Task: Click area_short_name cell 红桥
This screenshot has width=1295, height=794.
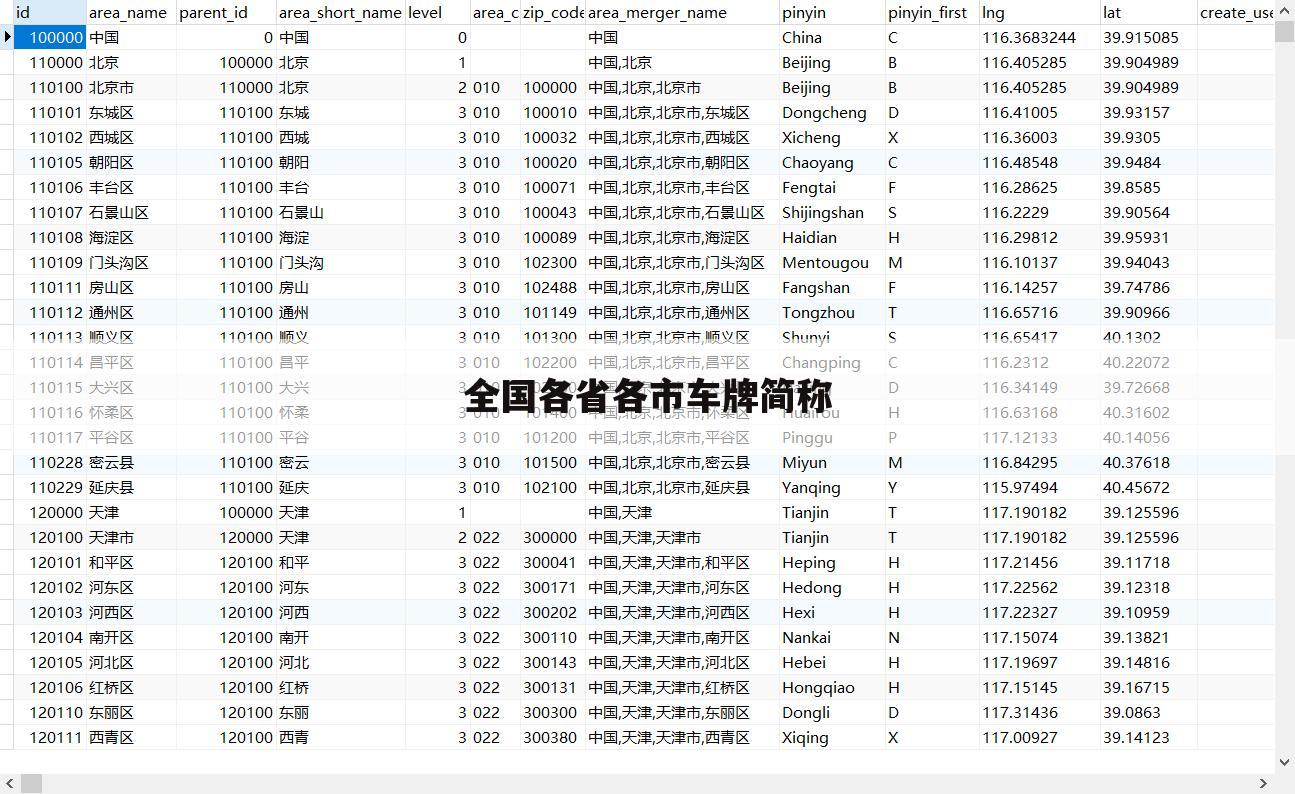Action: click(341, 687)
